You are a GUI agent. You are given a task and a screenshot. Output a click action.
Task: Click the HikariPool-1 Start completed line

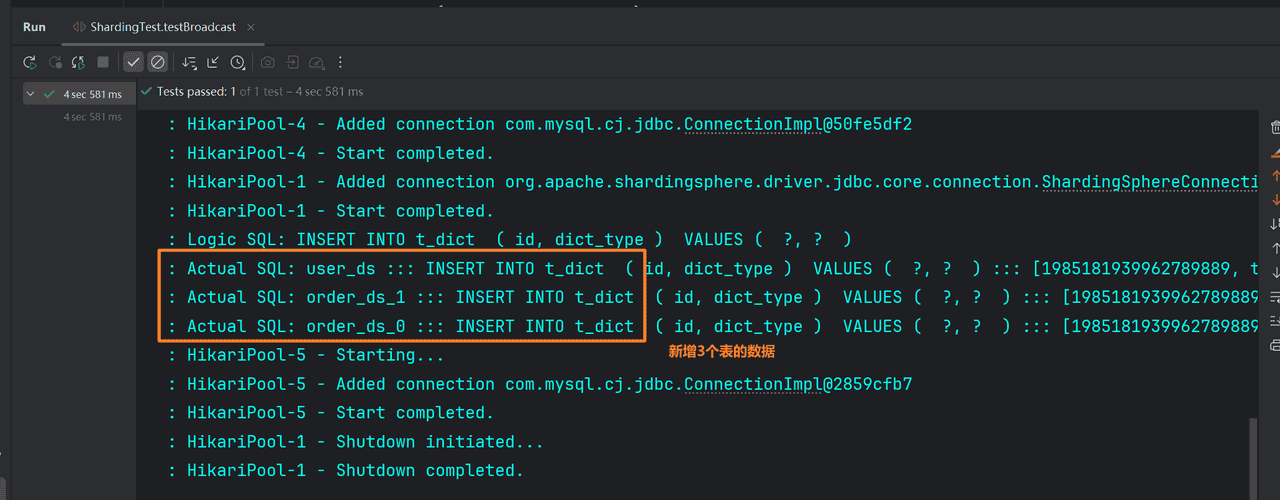pos(331,212)
